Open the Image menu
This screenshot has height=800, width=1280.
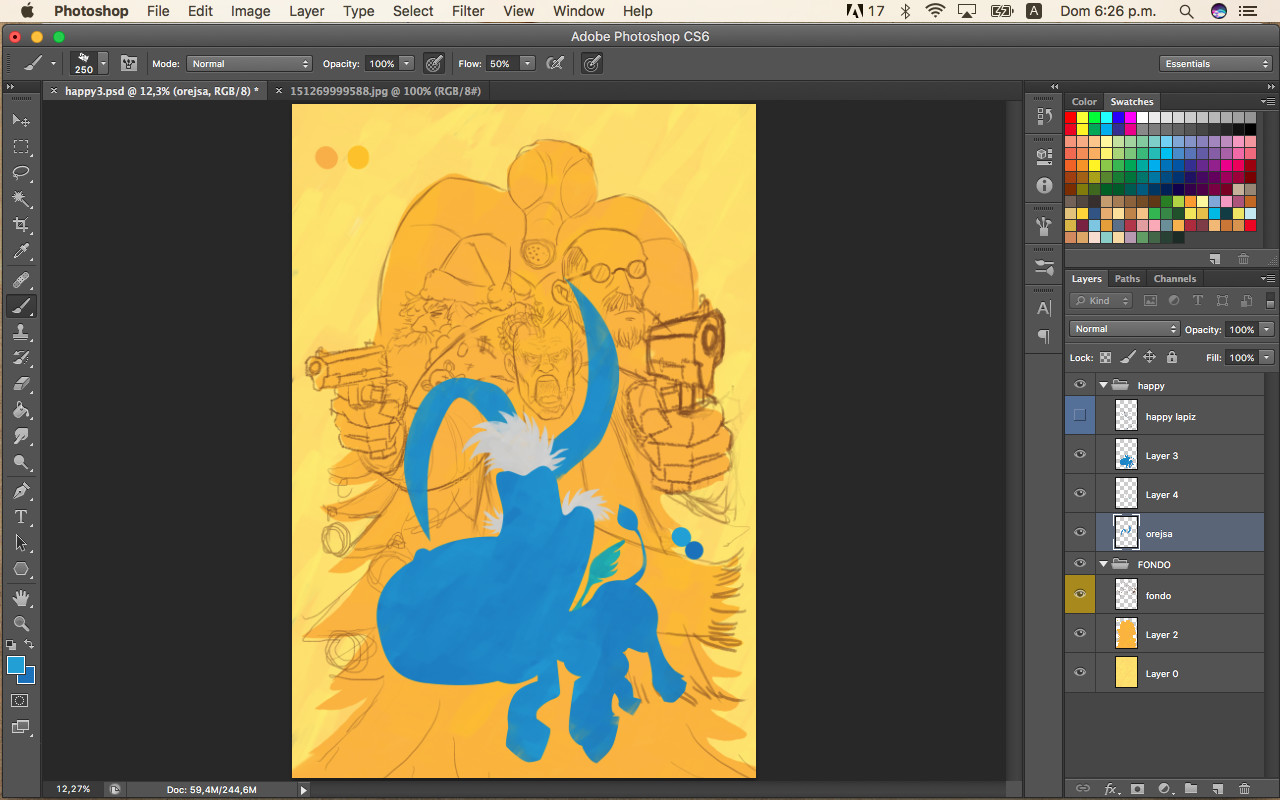tap(250, 11)
